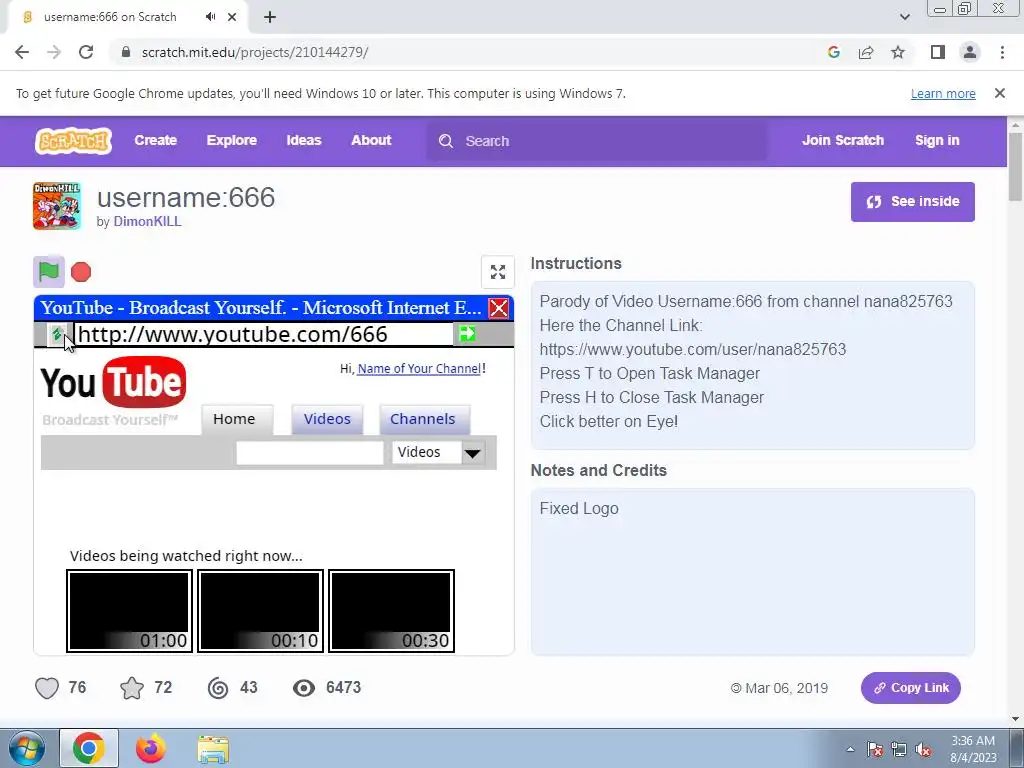Click the green go arrow in project address bar
The height and width of the screenshot is (768, 1024).
pyautogui.click(x=468, y=334)
